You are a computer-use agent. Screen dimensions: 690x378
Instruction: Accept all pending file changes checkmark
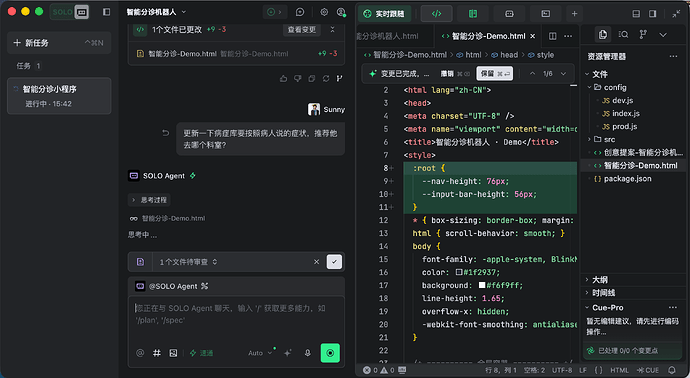coord(334,262)
